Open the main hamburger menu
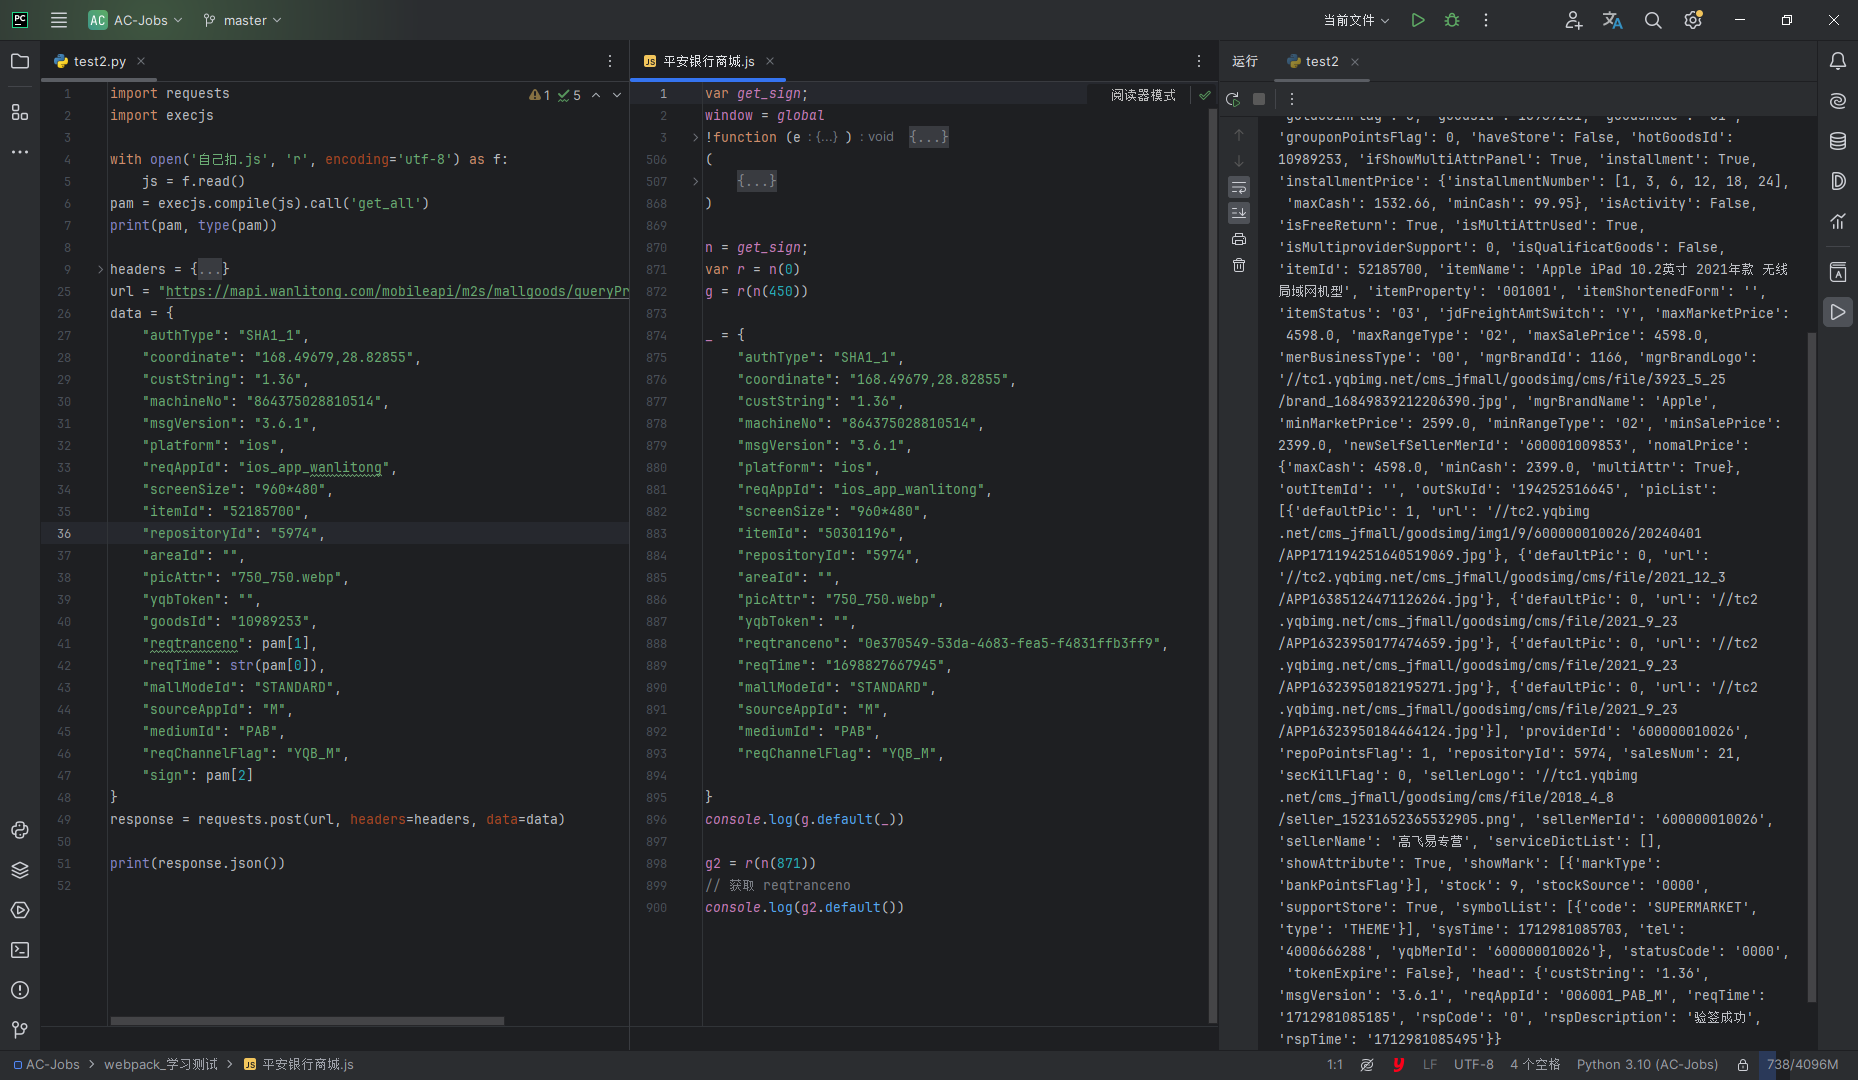 coord(59,20)
